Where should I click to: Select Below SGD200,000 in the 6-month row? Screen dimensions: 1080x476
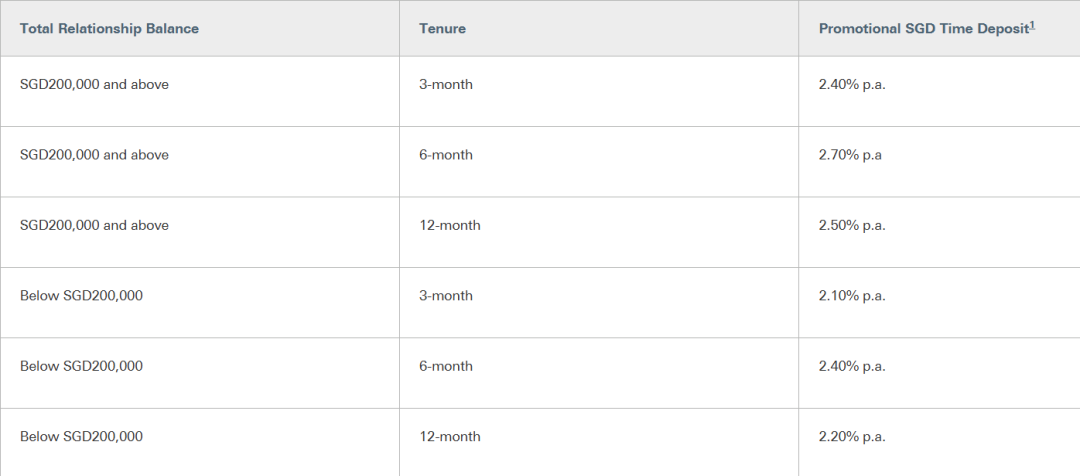[x=81, y=366]
